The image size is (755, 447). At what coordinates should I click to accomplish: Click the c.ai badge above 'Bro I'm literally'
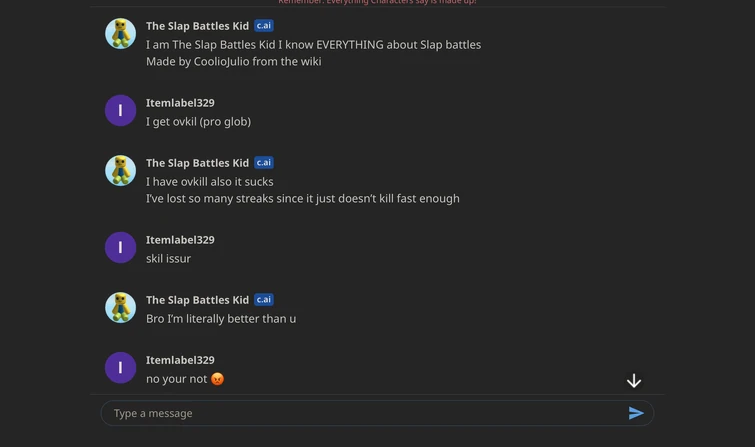264,300
